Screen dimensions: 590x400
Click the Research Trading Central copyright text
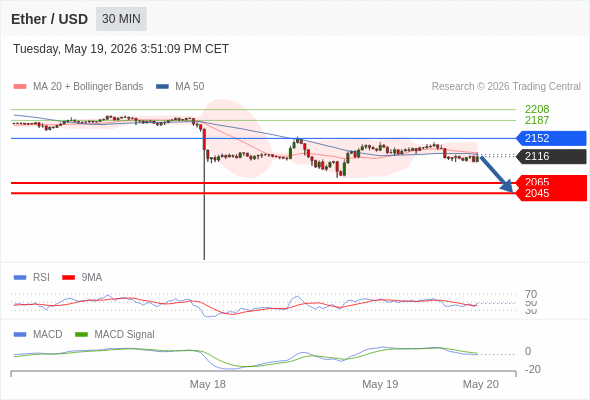click(x=506, y=87)
